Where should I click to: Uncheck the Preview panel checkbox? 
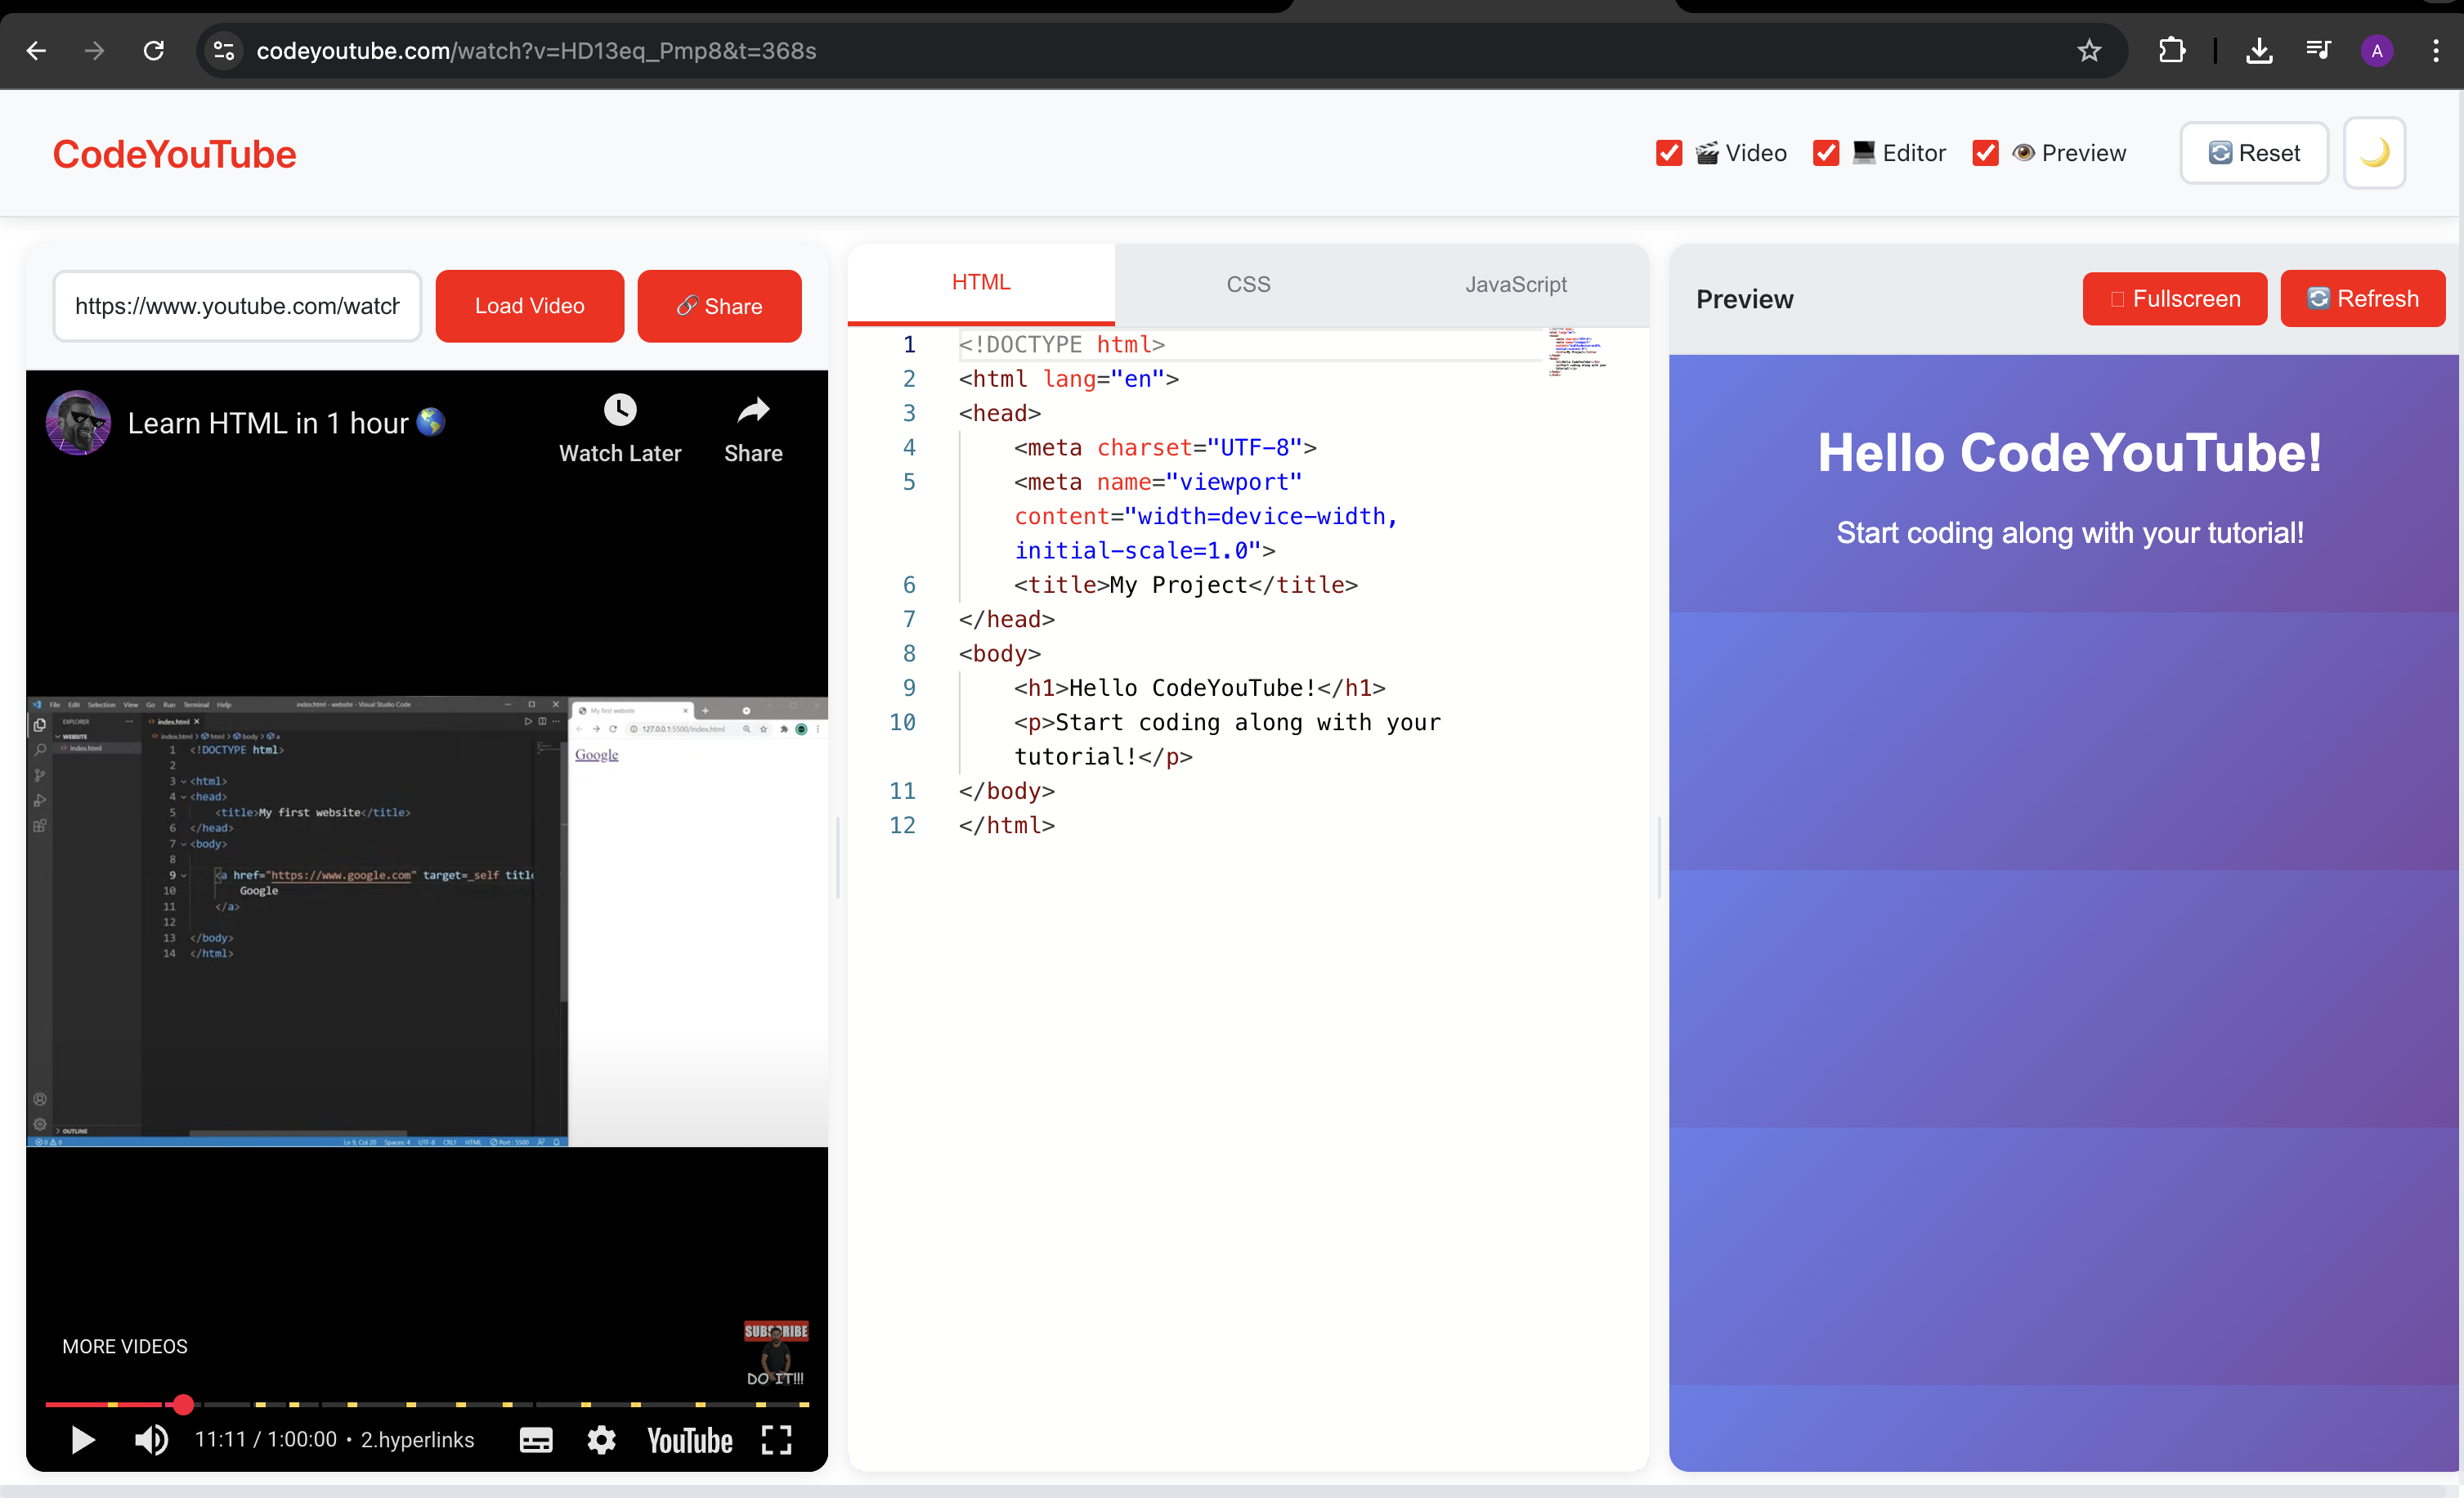click(x=1985, y=153)
